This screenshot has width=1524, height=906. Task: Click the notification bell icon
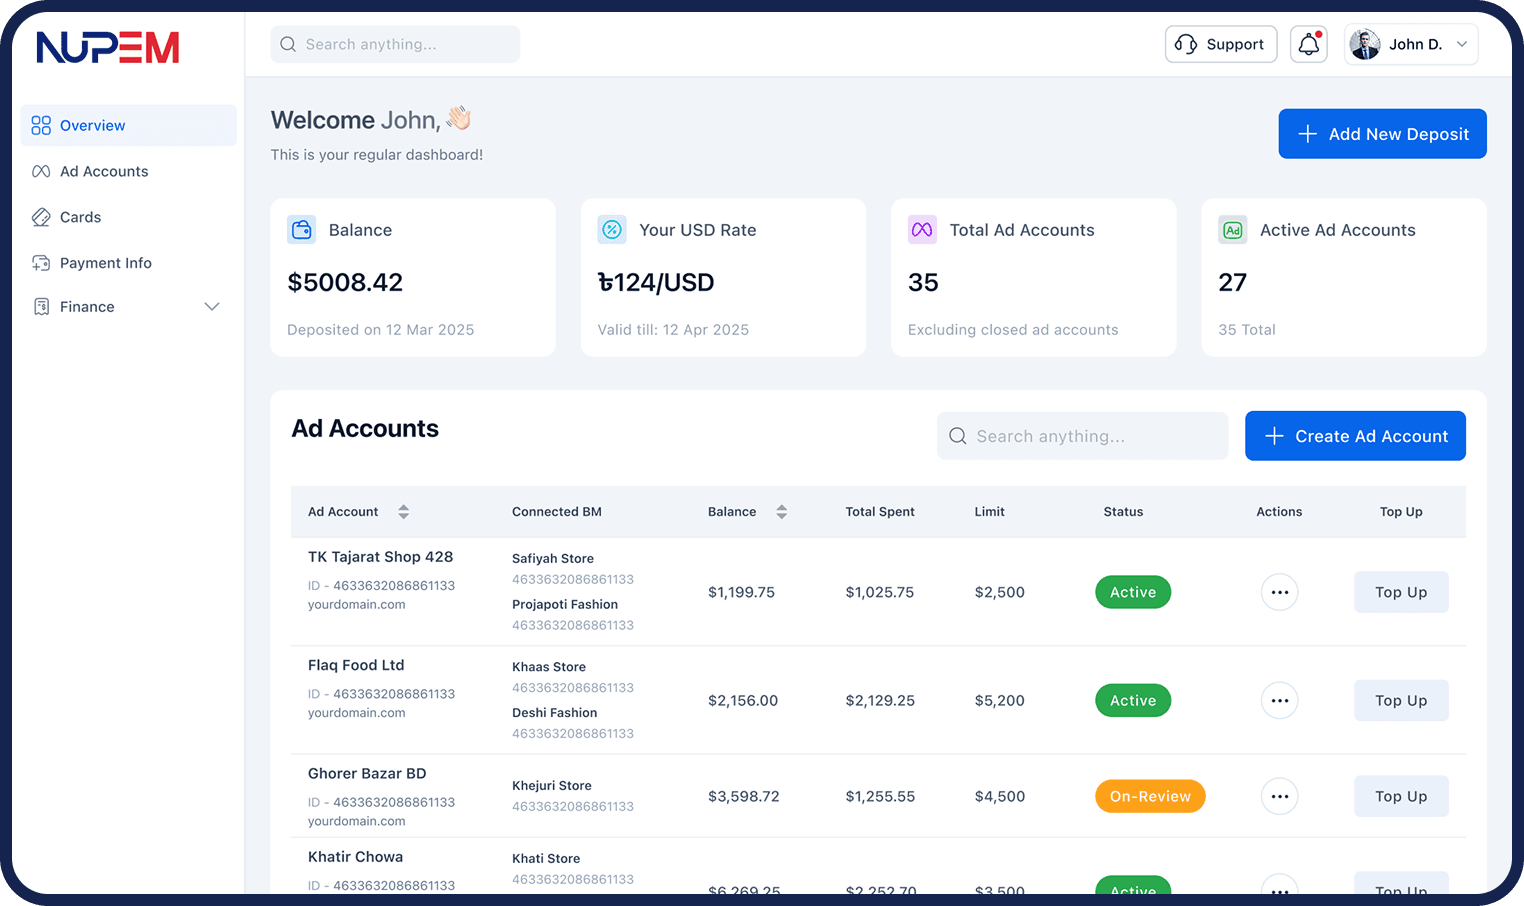click(x=1308, y=44)
